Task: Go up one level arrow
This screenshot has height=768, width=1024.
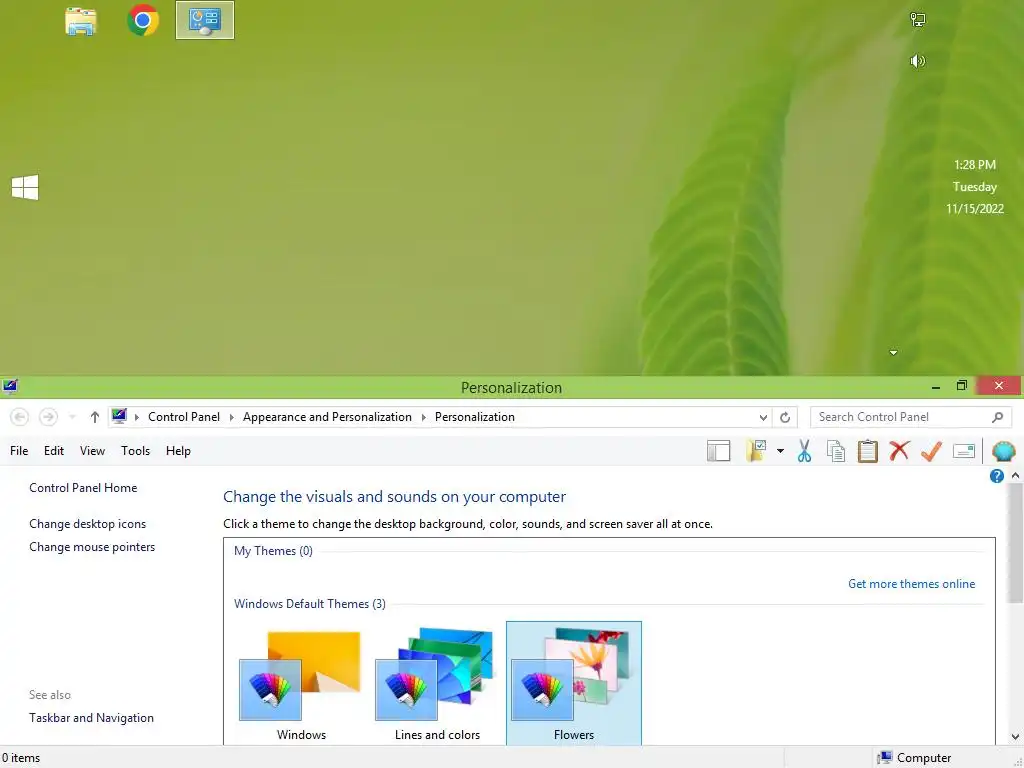Action: pyautogui.click(x=95, y=417)
